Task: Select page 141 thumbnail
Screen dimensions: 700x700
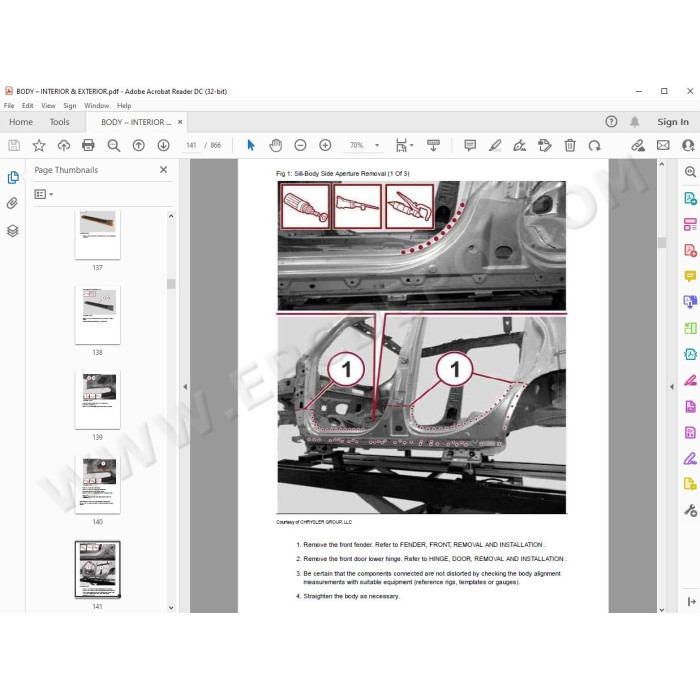Action: 98,570
